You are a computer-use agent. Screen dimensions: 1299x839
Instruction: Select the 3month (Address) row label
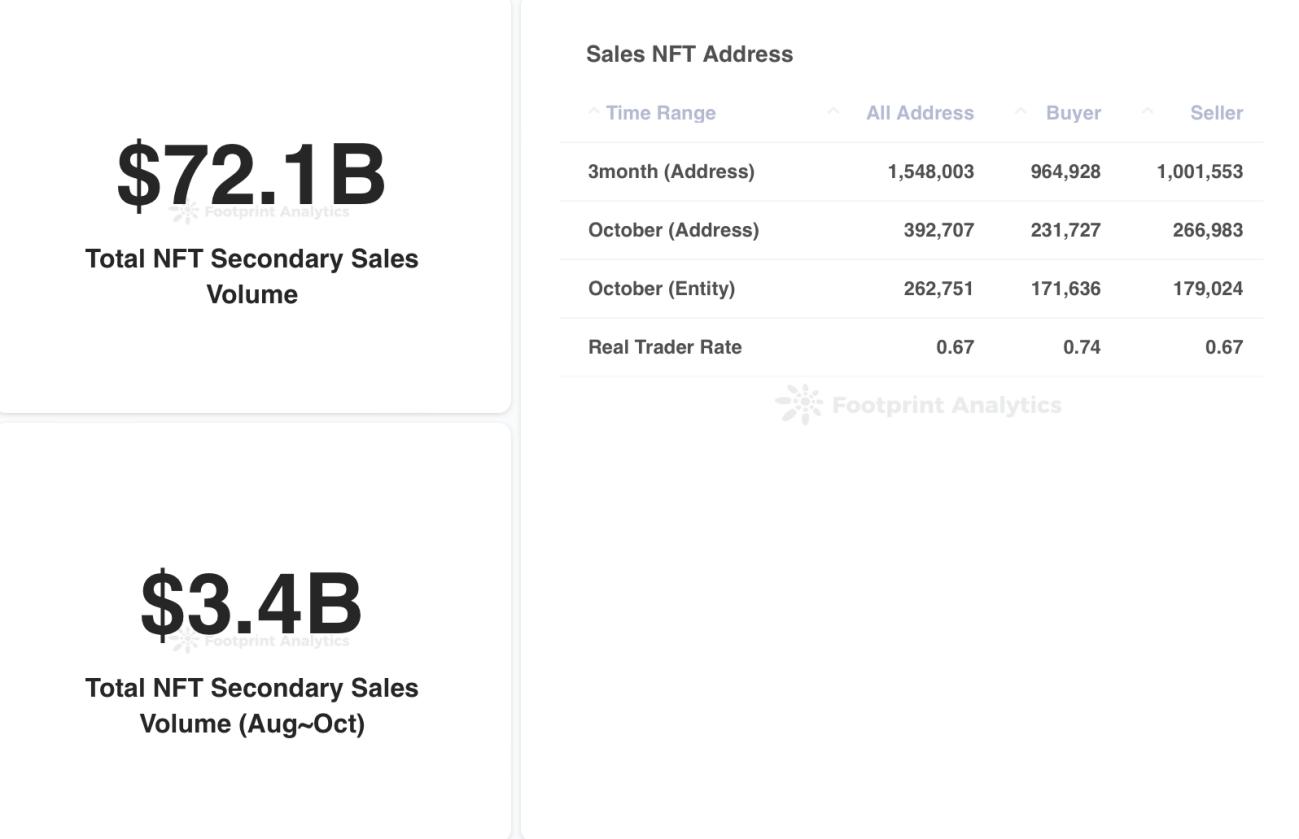click(671, 171)
